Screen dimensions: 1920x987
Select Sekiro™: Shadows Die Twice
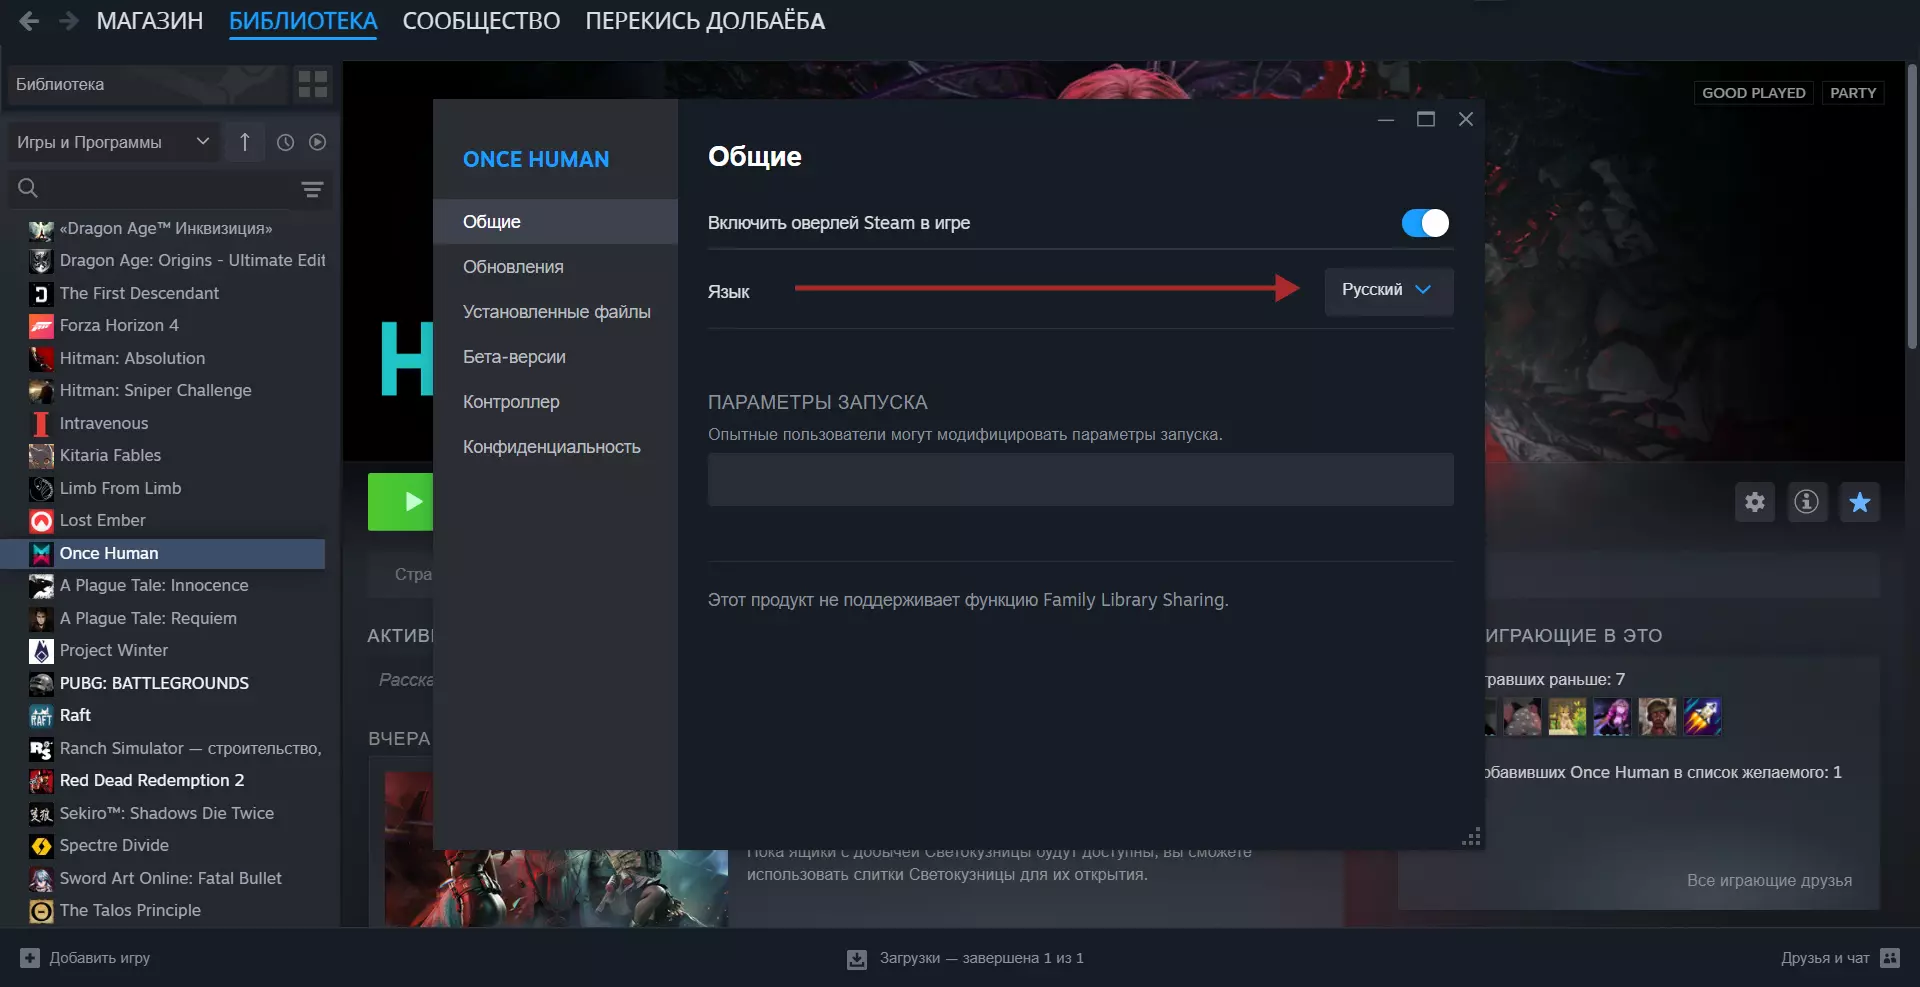(165, 813)
